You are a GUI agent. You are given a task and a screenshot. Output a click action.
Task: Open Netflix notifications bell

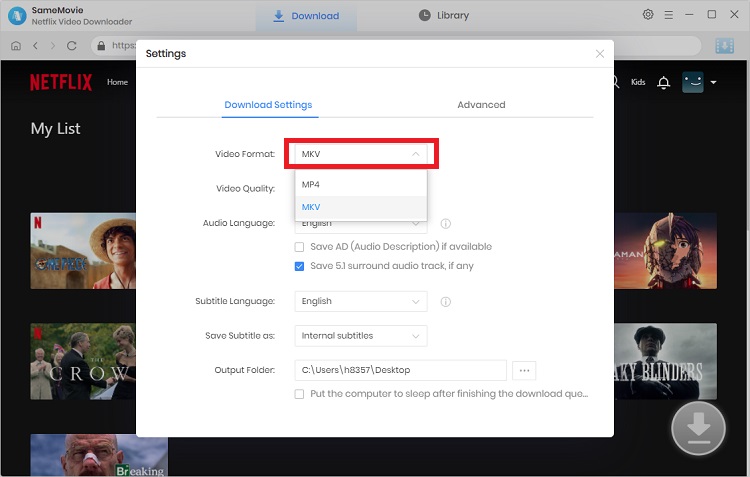[663, 83]
